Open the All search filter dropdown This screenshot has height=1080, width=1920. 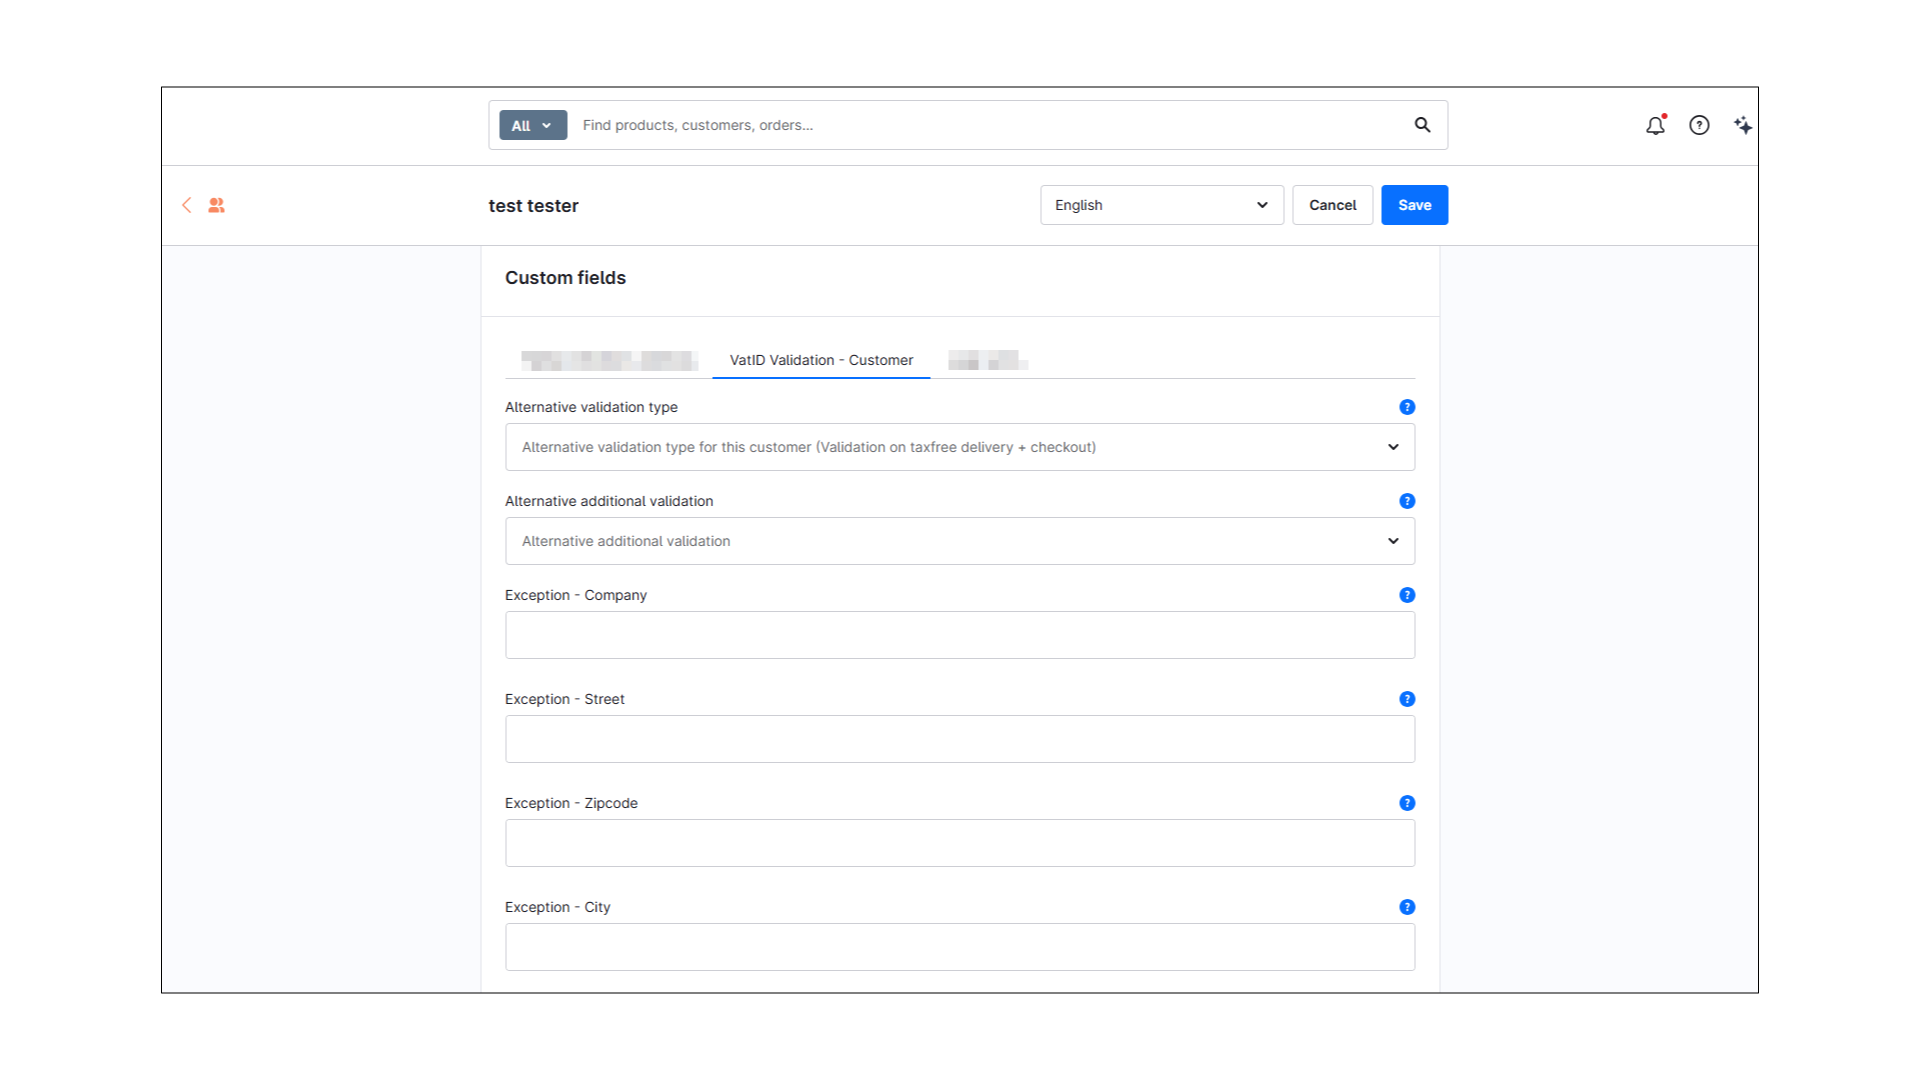point(532,125)
